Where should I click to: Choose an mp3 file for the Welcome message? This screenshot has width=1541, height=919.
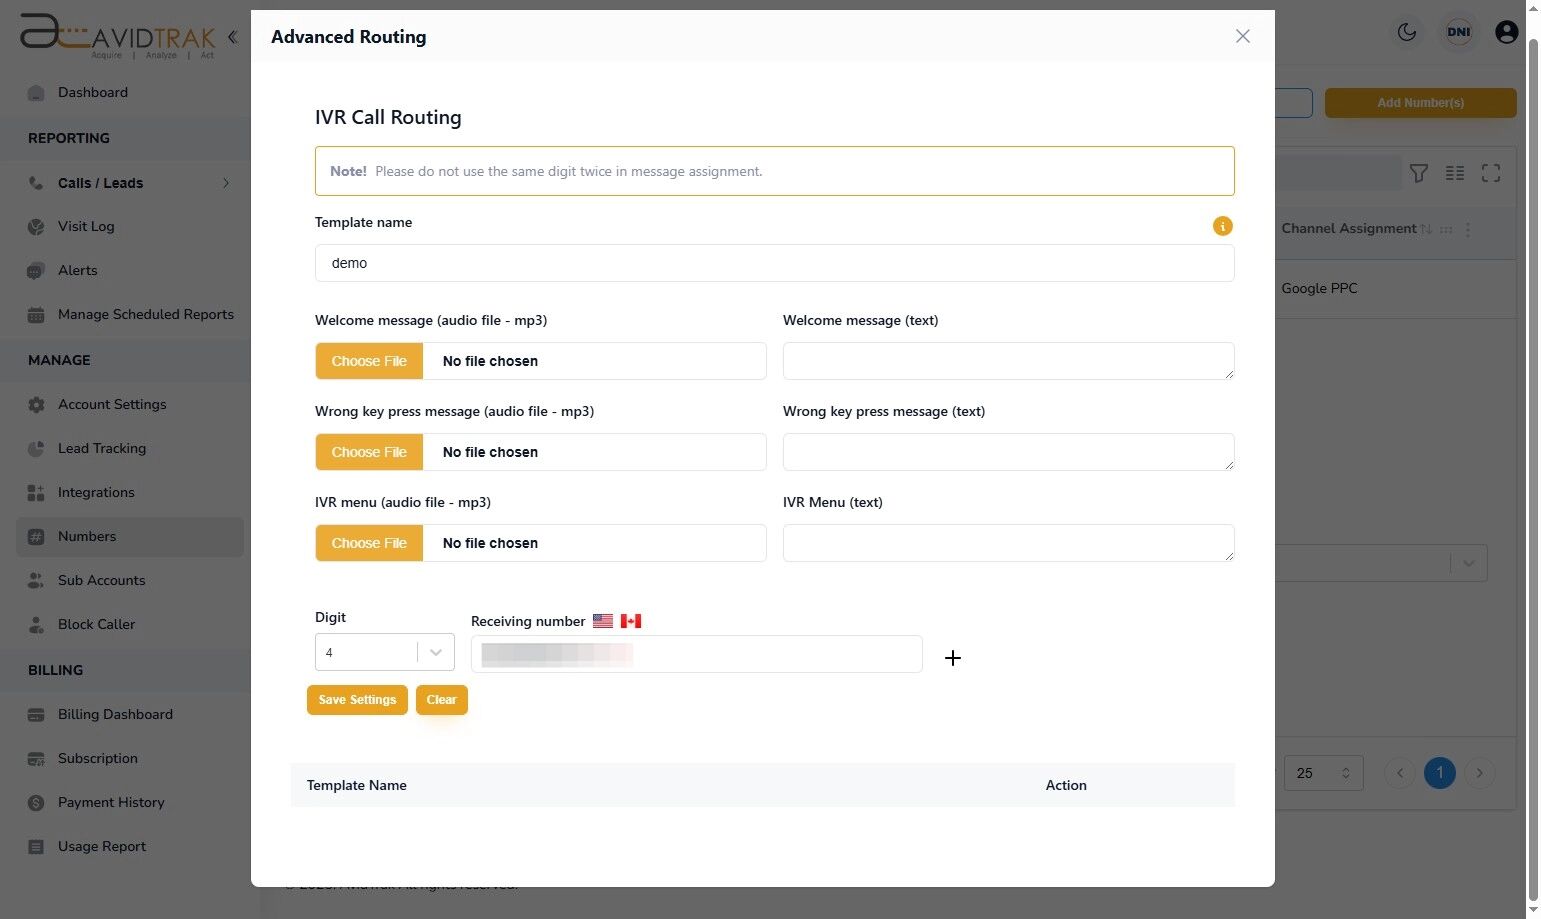click(369, 361)
